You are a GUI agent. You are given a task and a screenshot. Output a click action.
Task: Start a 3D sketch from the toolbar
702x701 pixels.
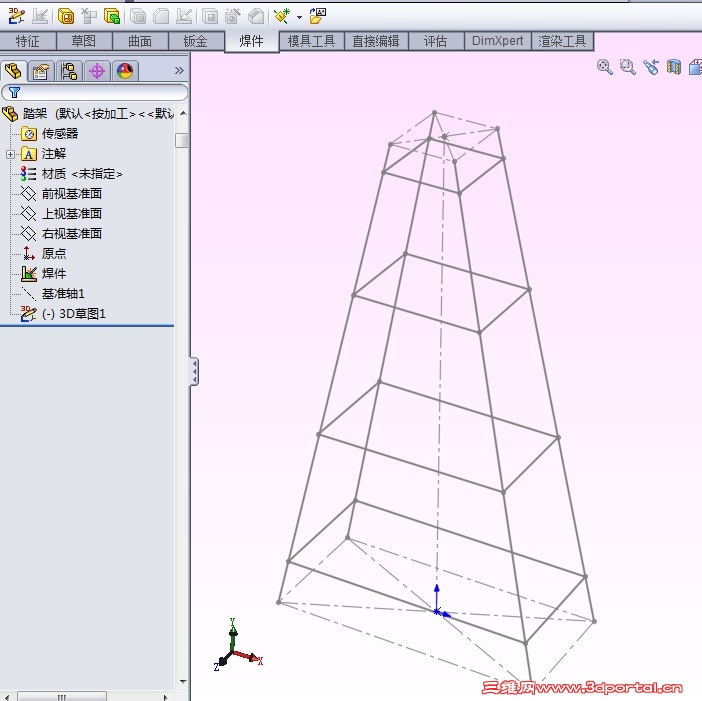17,16
